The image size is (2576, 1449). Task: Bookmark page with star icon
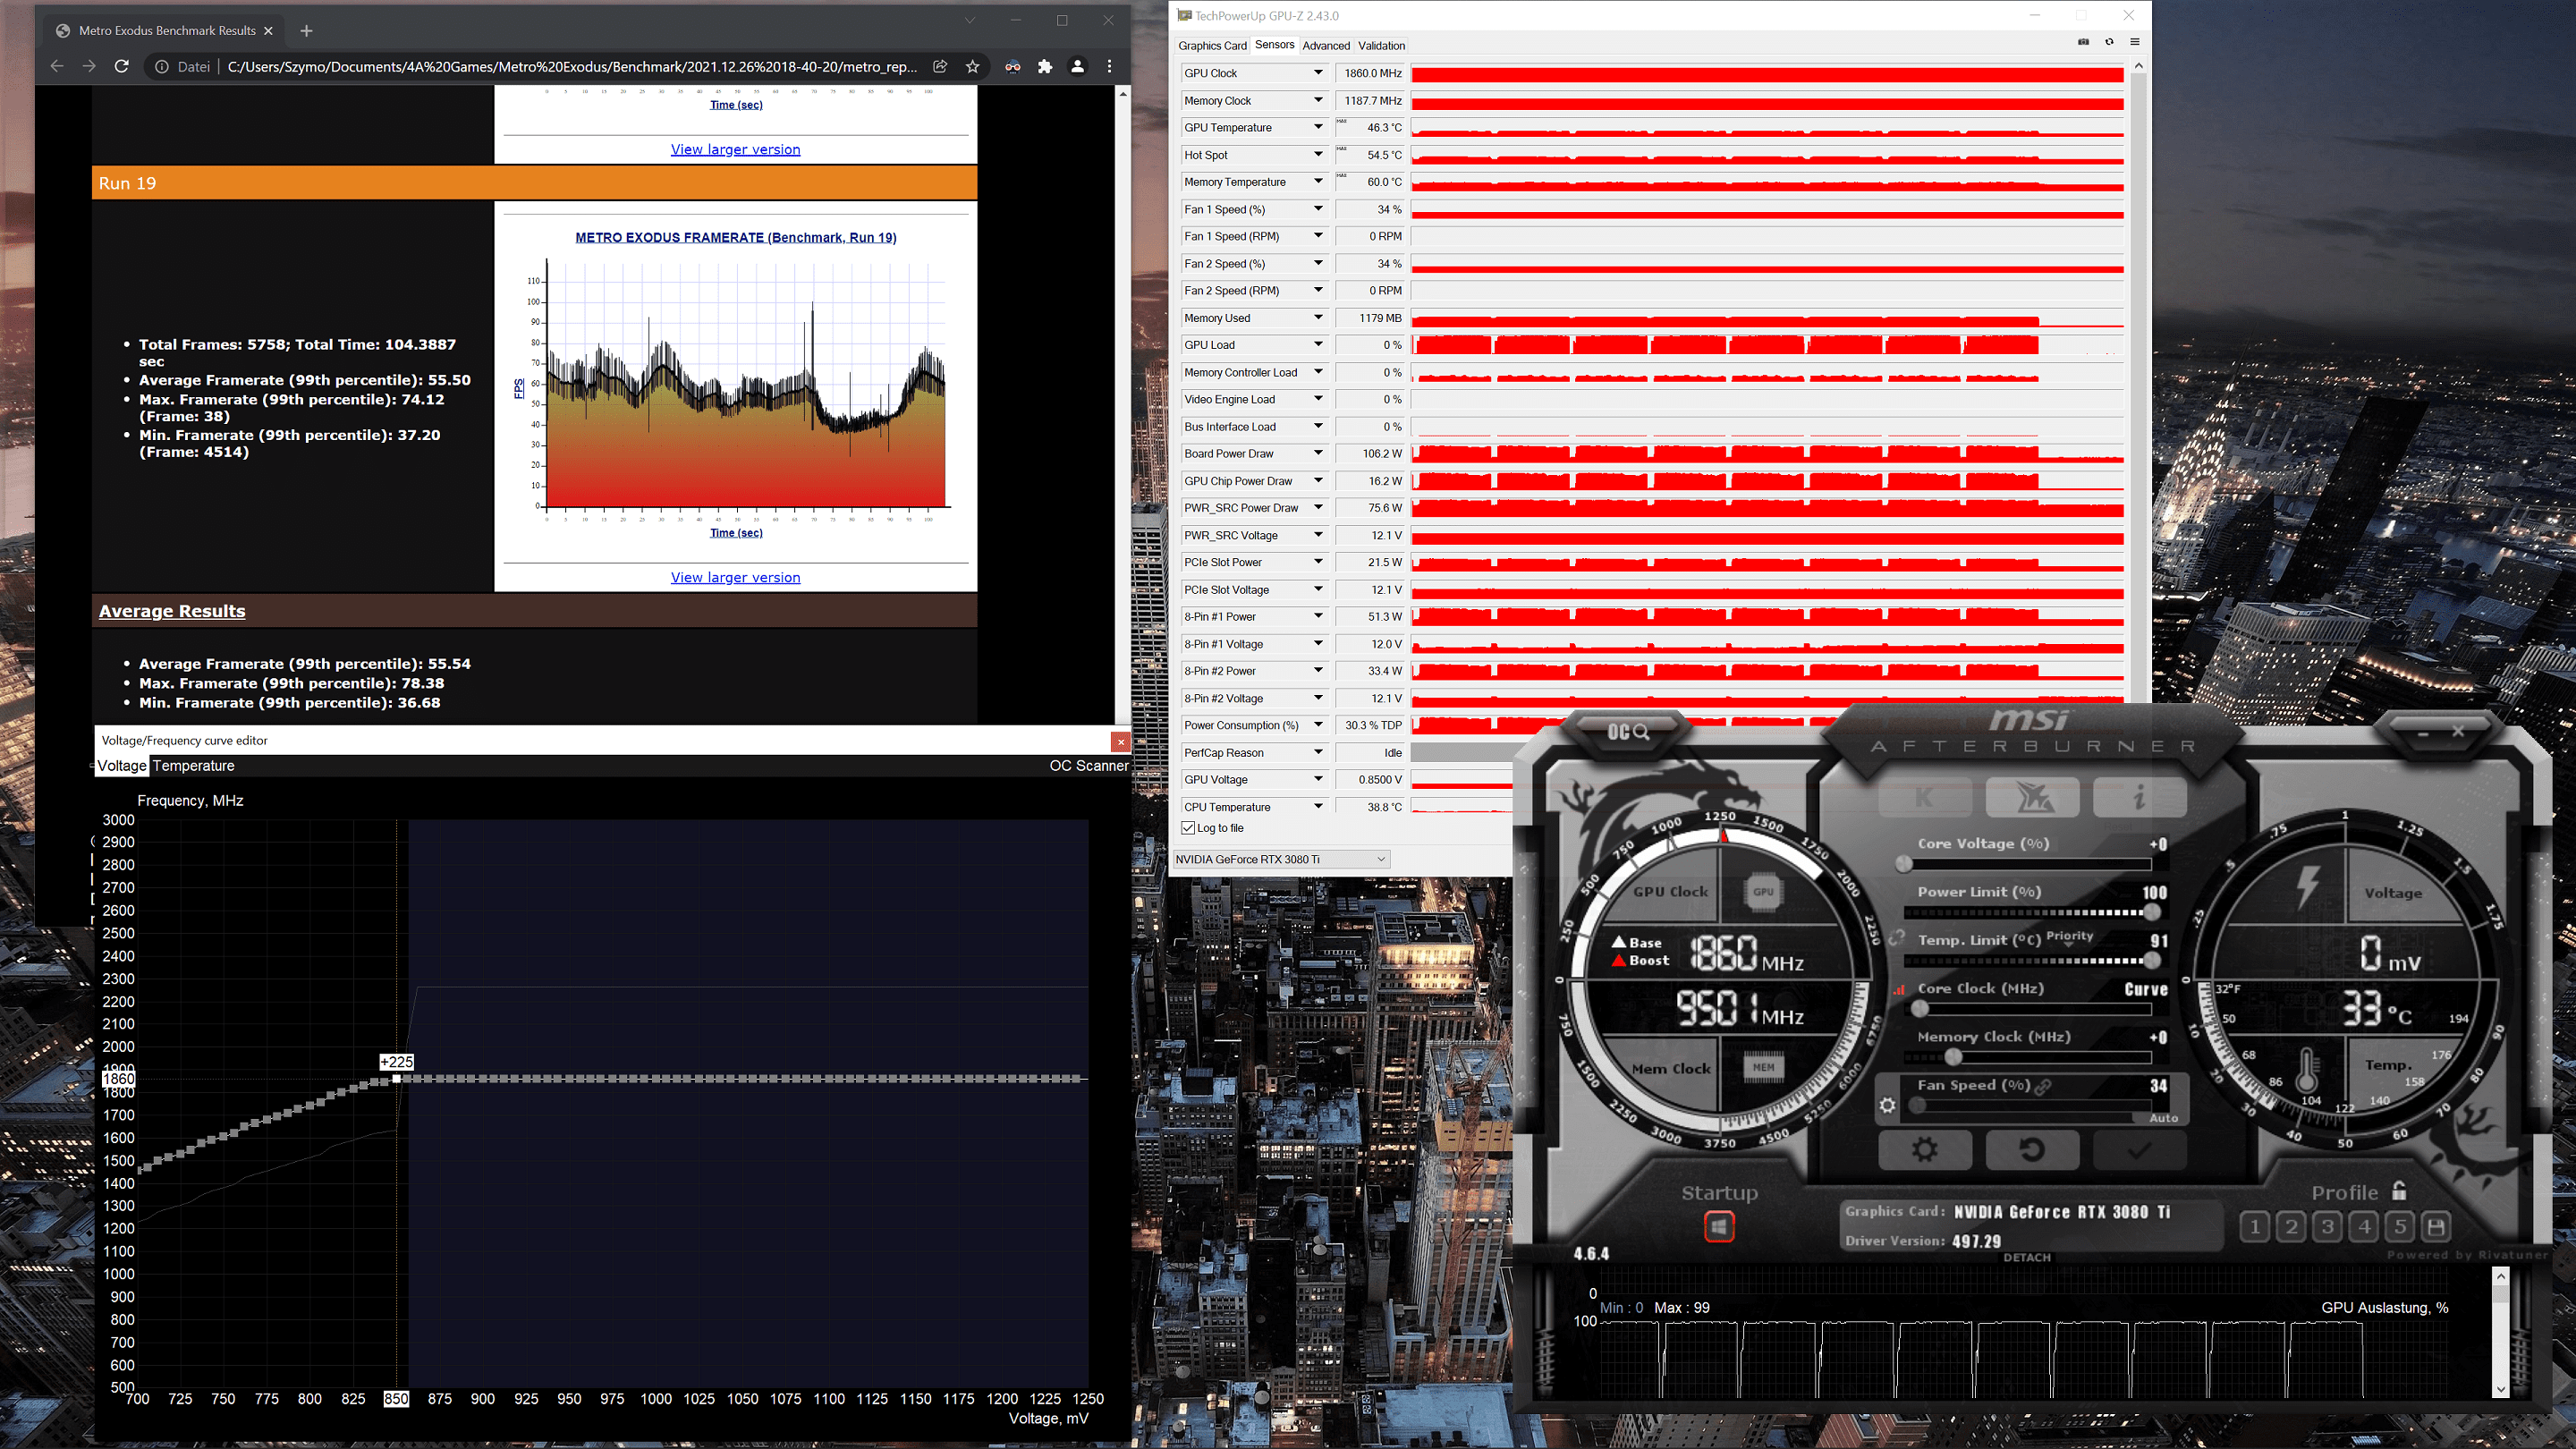click(972, 66)
